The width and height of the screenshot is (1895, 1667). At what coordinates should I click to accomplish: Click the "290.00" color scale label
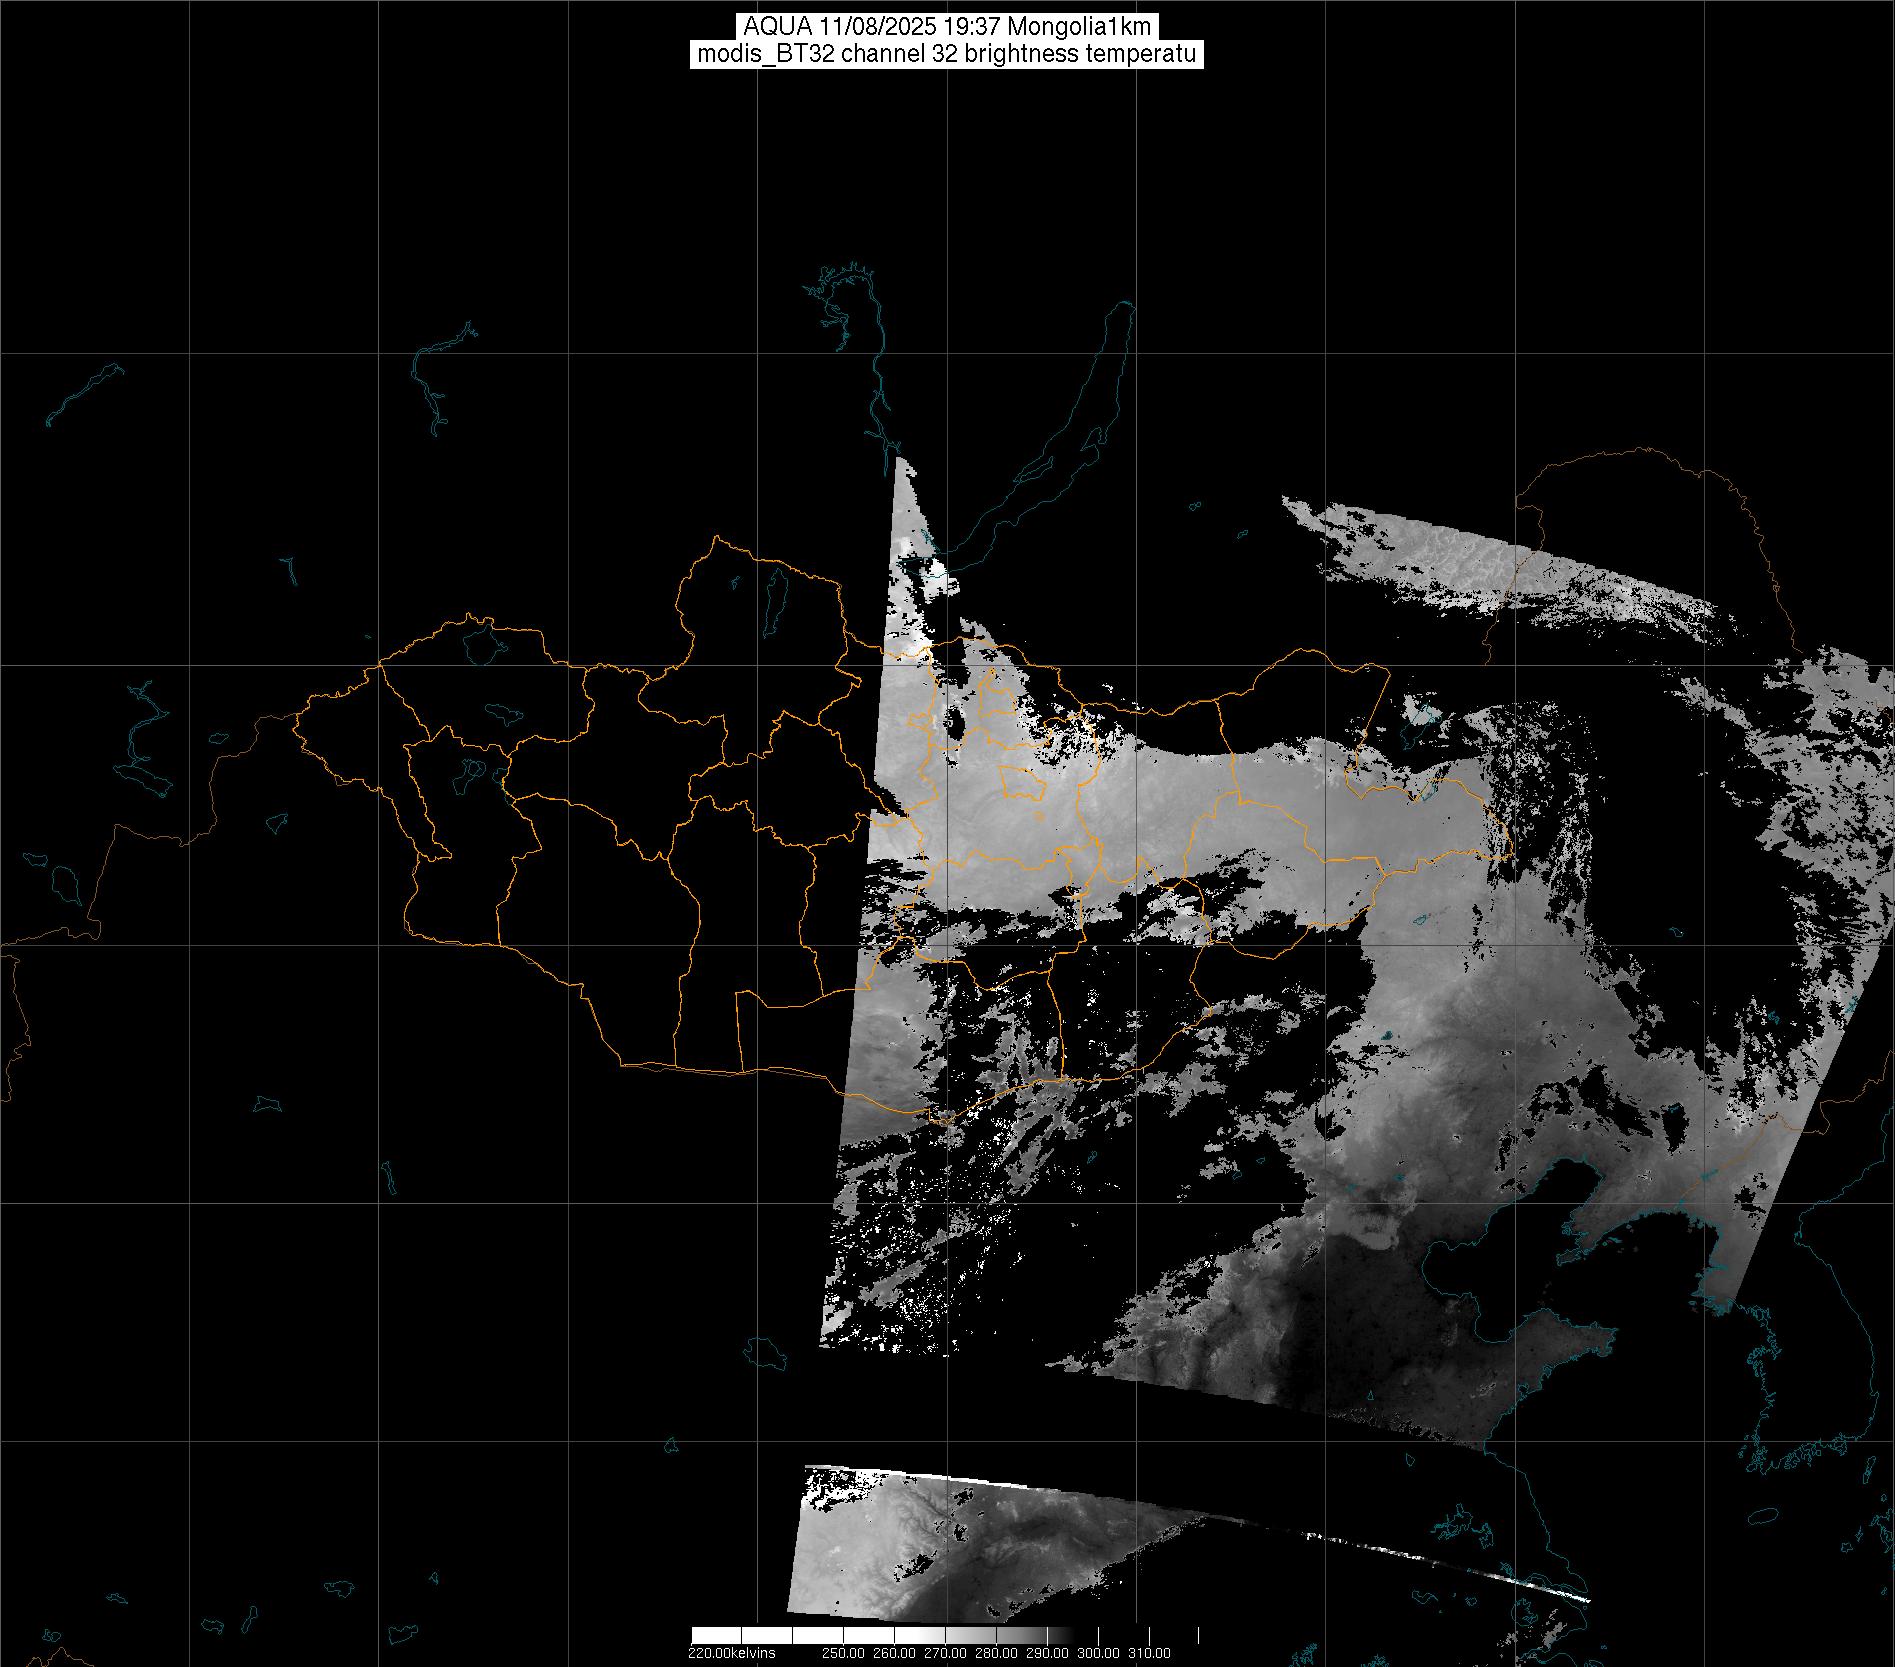pyautogui.click(x=1047, y=1652)
